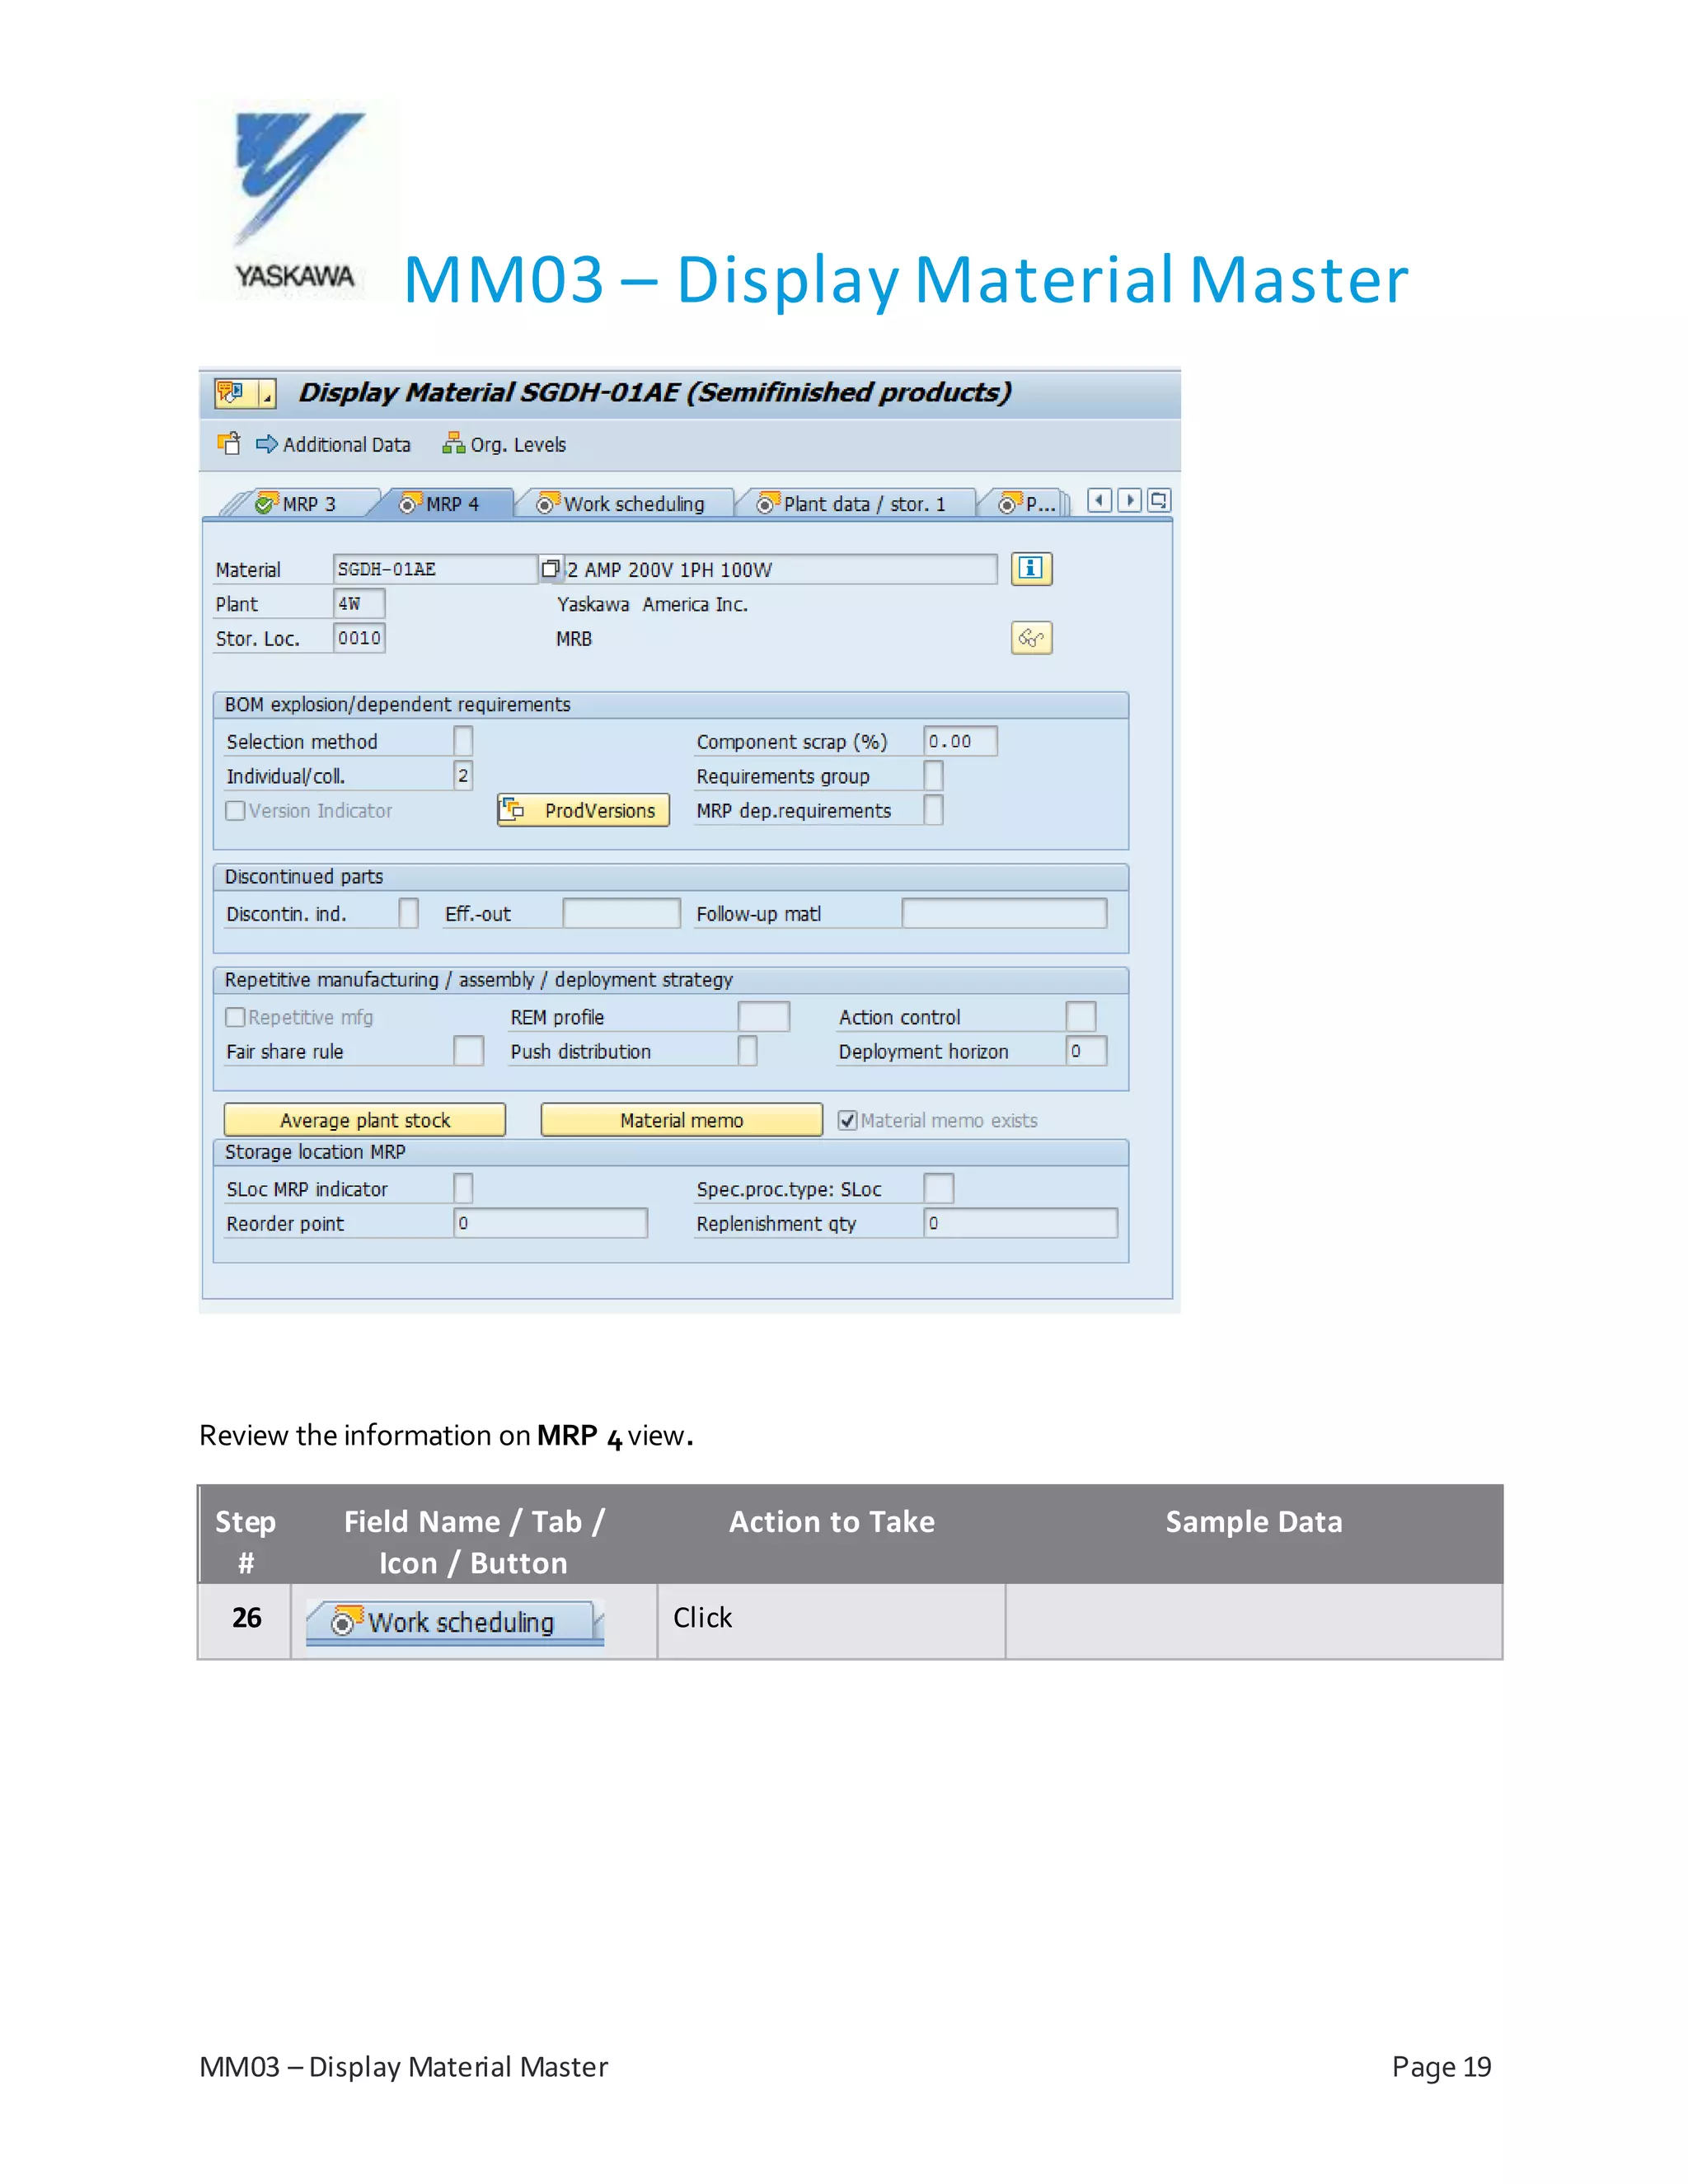The height and width of the screenshot is (2184, 1688).
Task: Click the MRP dep.requirements field
Action: pos(933,810)
